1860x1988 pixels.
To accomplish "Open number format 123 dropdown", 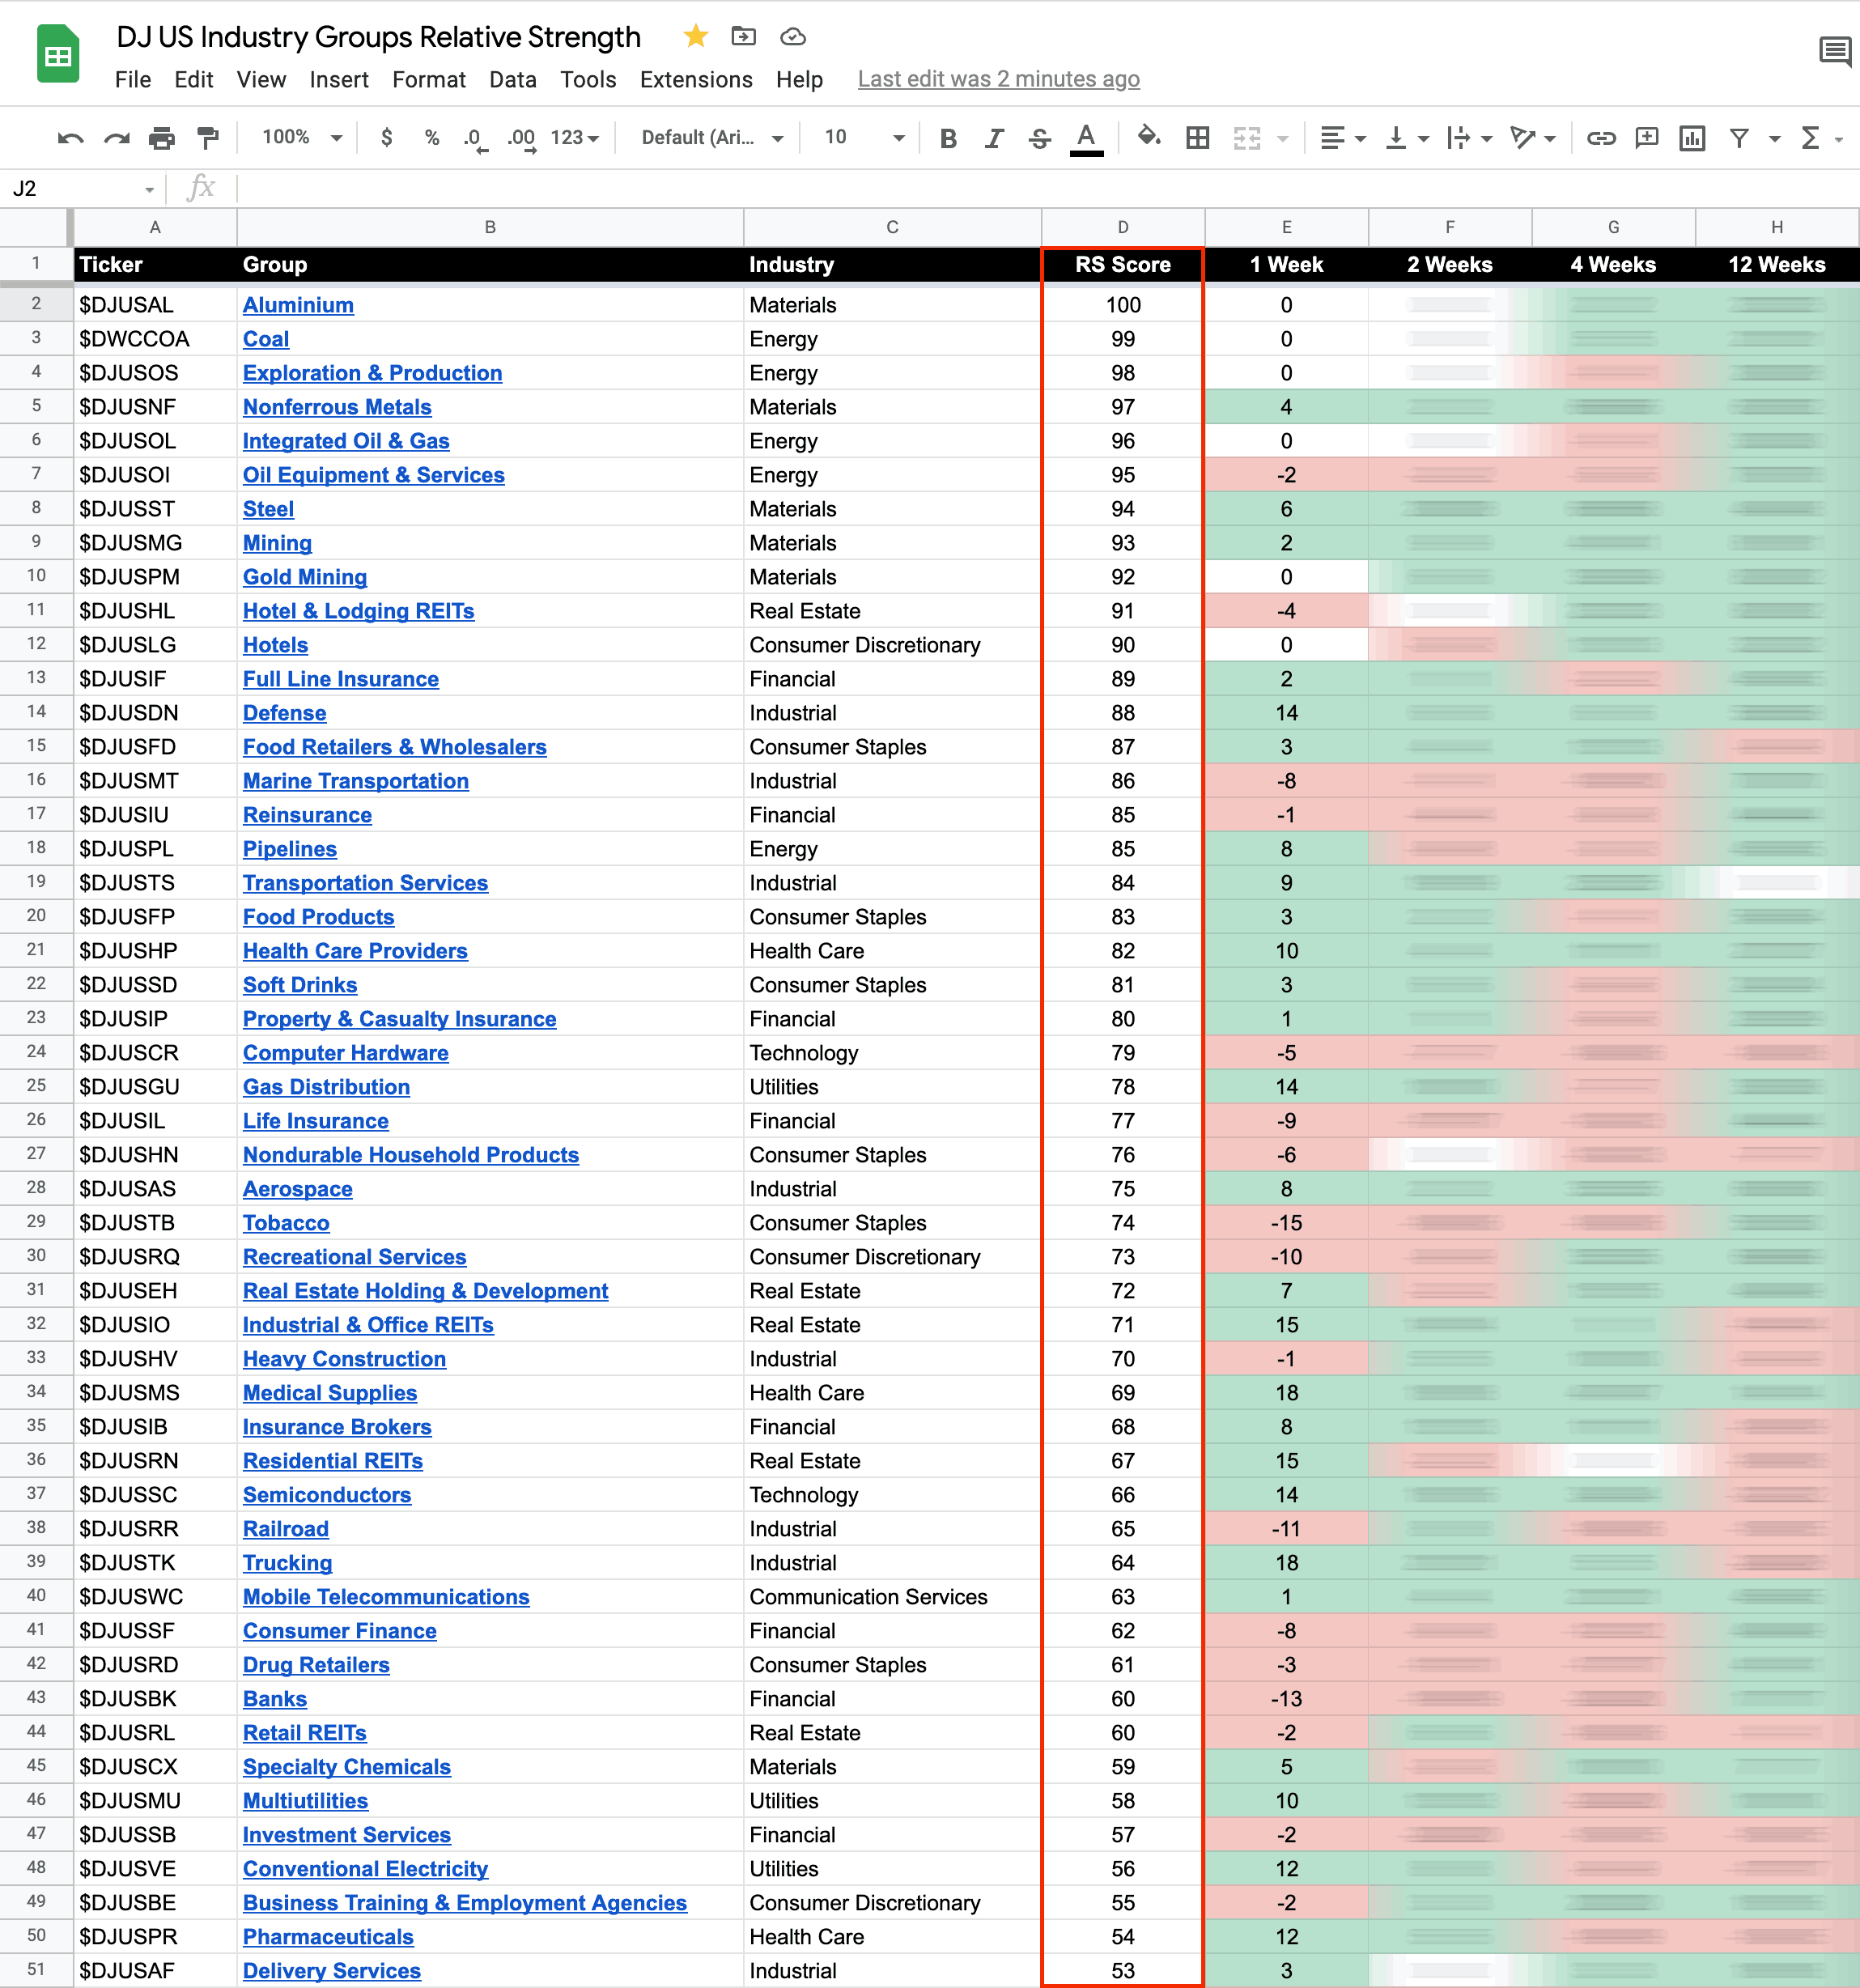I will (x=575, y=137).
